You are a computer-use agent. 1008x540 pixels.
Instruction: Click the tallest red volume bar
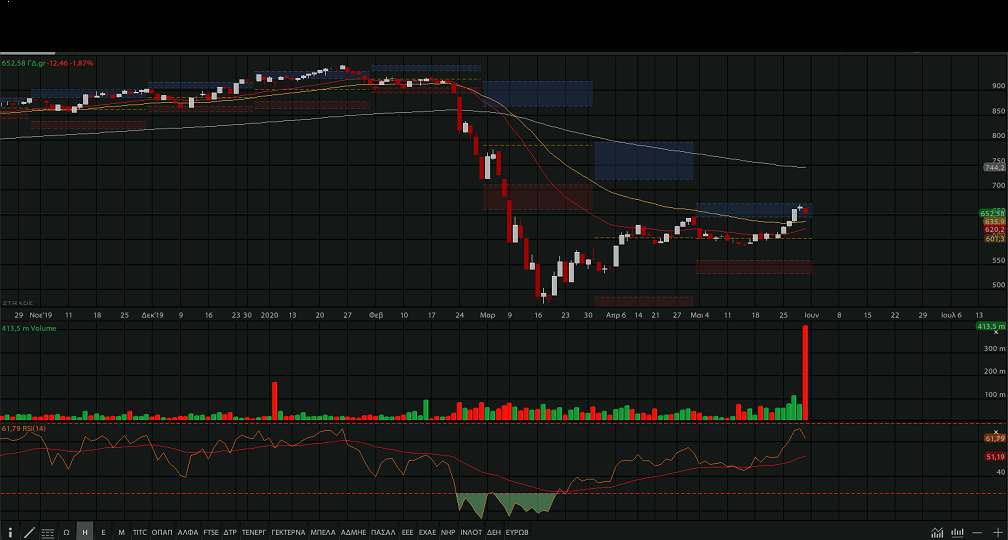tap(804, 373)
